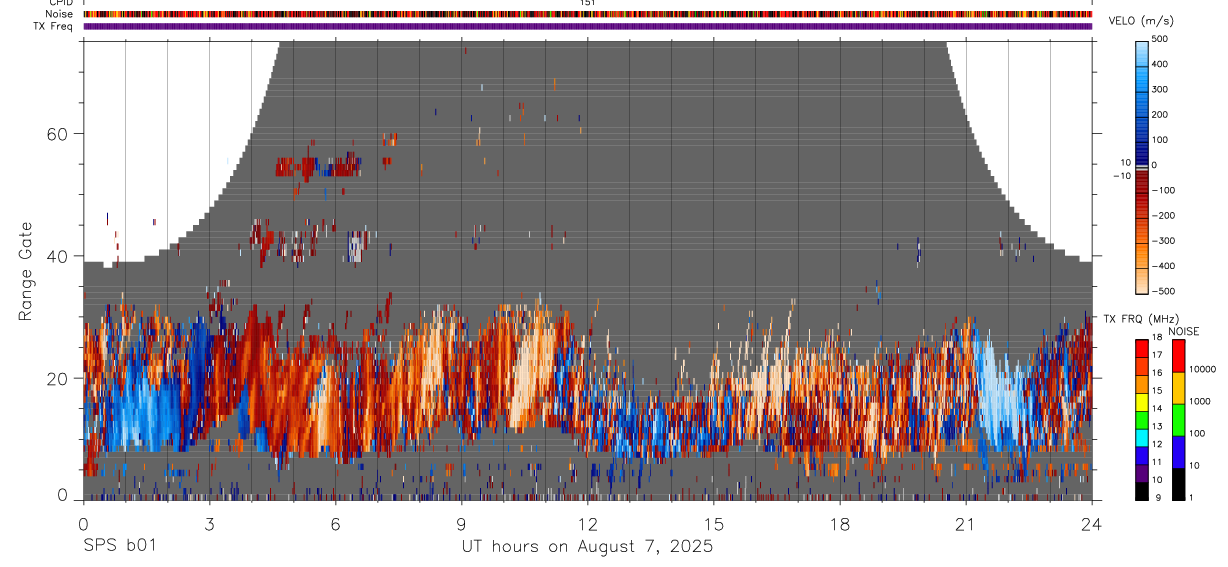Click the y-axis tick label 60
This screenshot has width=1228, height=567.
56,134
